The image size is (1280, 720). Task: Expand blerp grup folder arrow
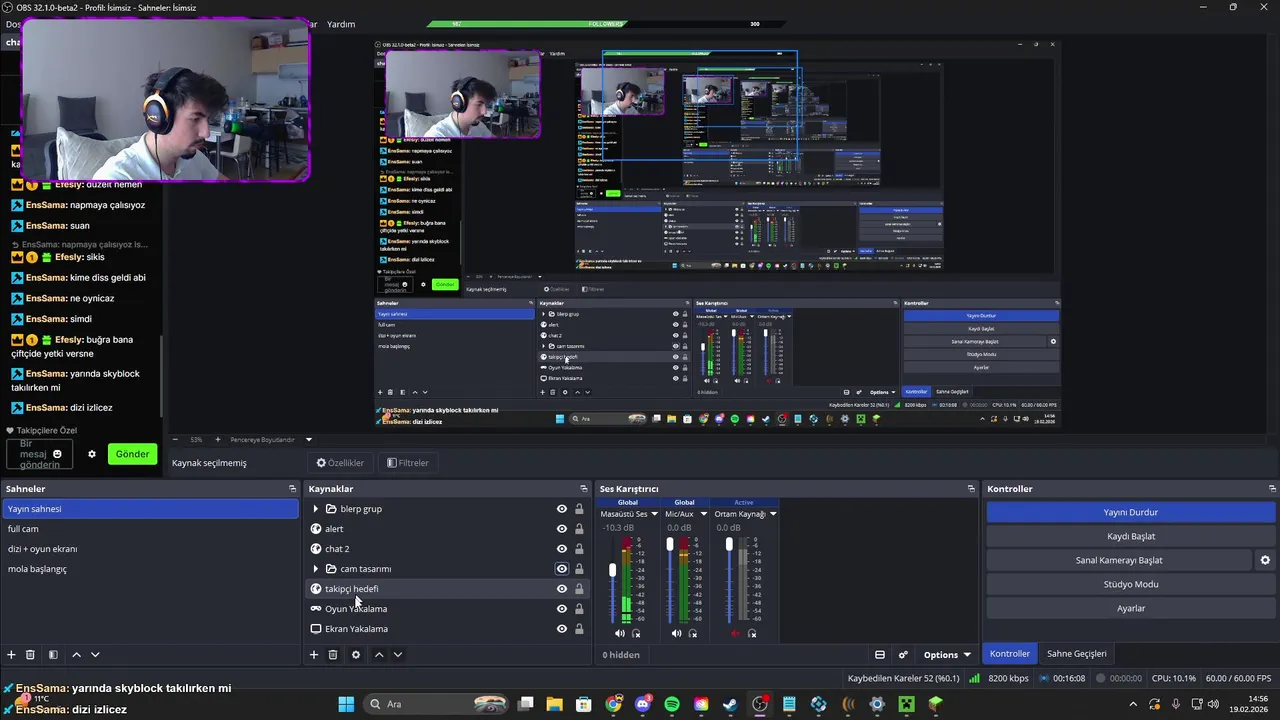(x=316, y=509)
